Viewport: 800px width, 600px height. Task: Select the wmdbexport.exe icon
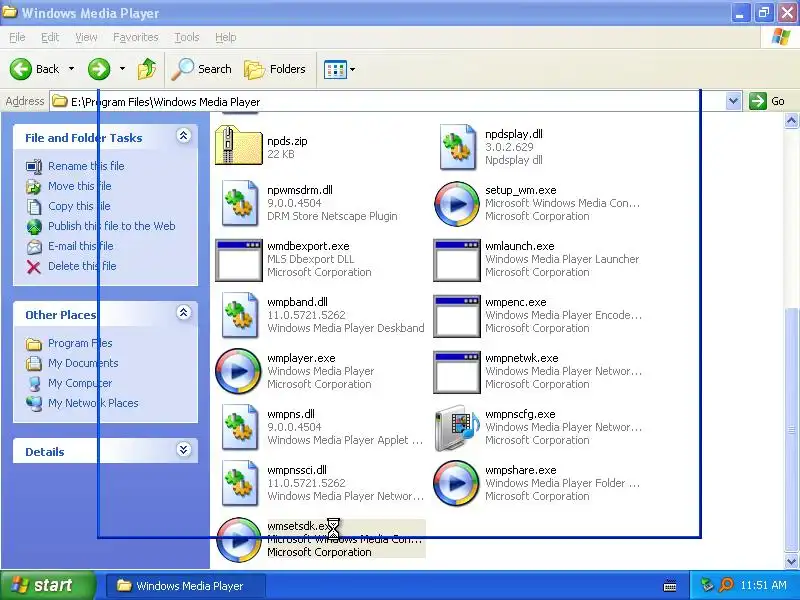tap(239, 260)
